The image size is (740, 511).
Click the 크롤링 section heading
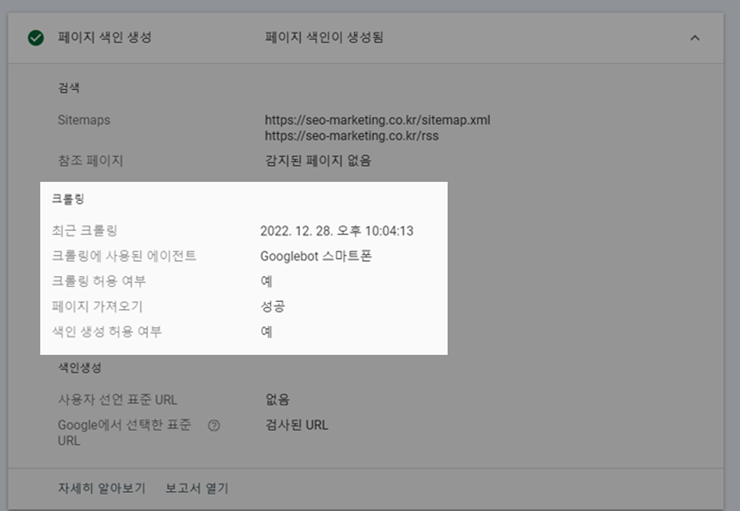pos(67,199)
